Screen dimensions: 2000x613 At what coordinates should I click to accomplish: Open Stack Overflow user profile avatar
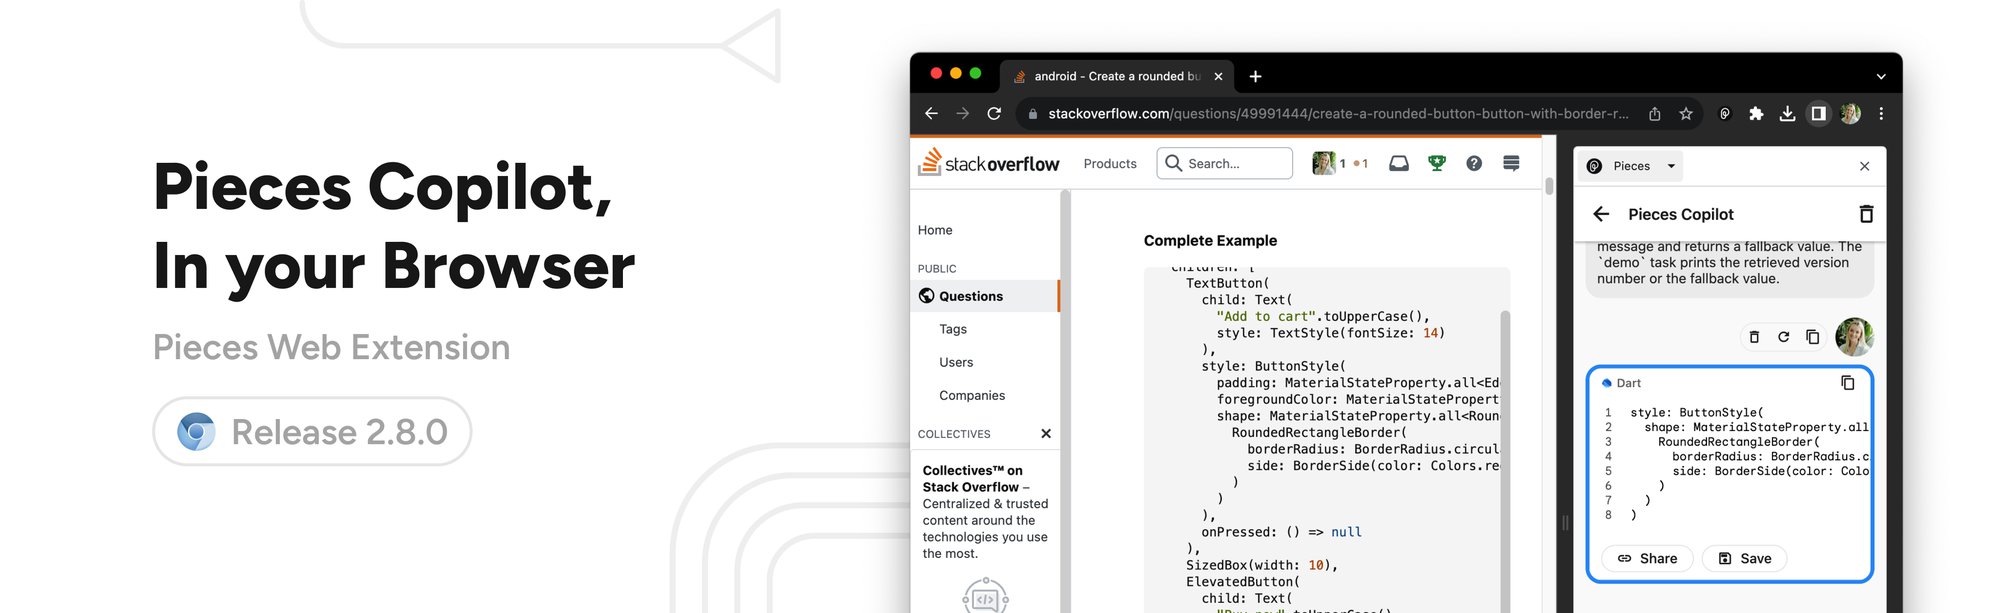click(1323, 163)
